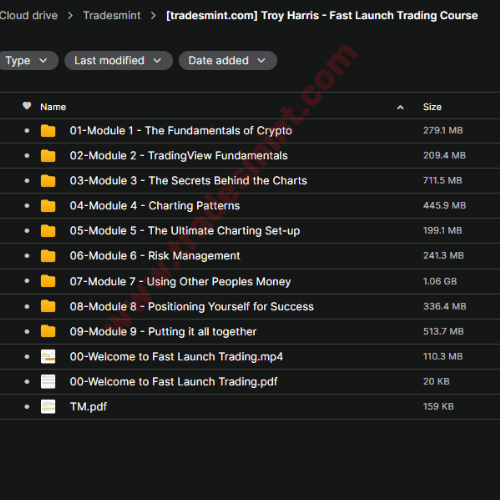Click the '159 KB' size value
This screenshot has width=500, height=500.
pos(438,406)
